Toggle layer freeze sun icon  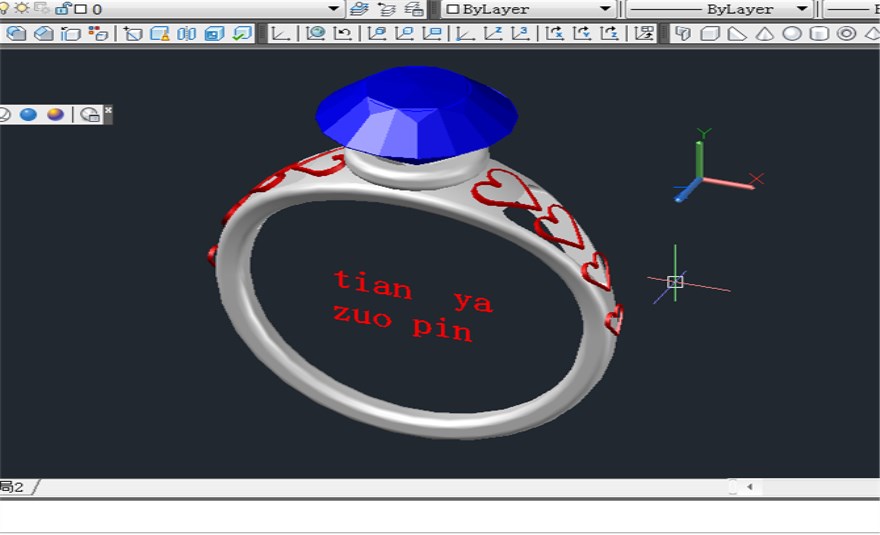21,9
